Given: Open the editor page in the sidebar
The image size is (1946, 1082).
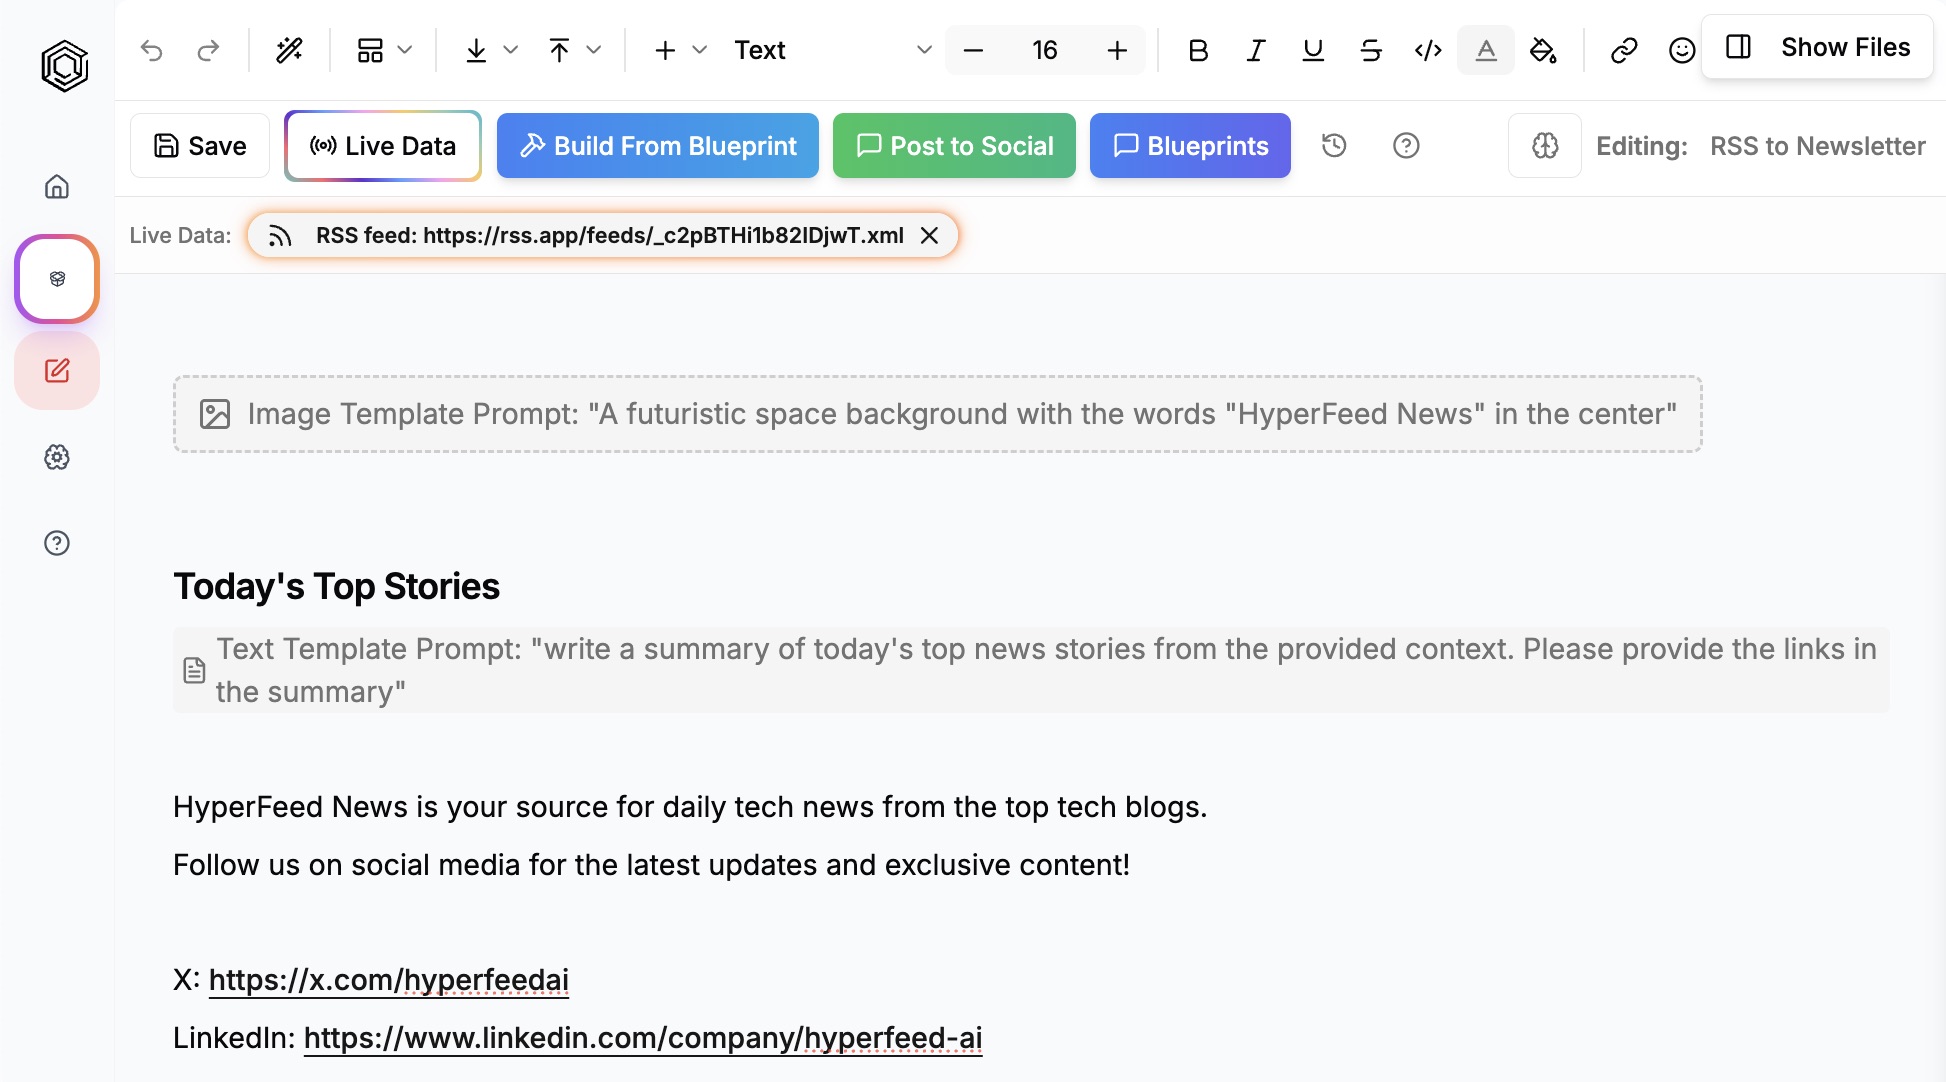Looking at the screenshot, I should coord(57,371).
